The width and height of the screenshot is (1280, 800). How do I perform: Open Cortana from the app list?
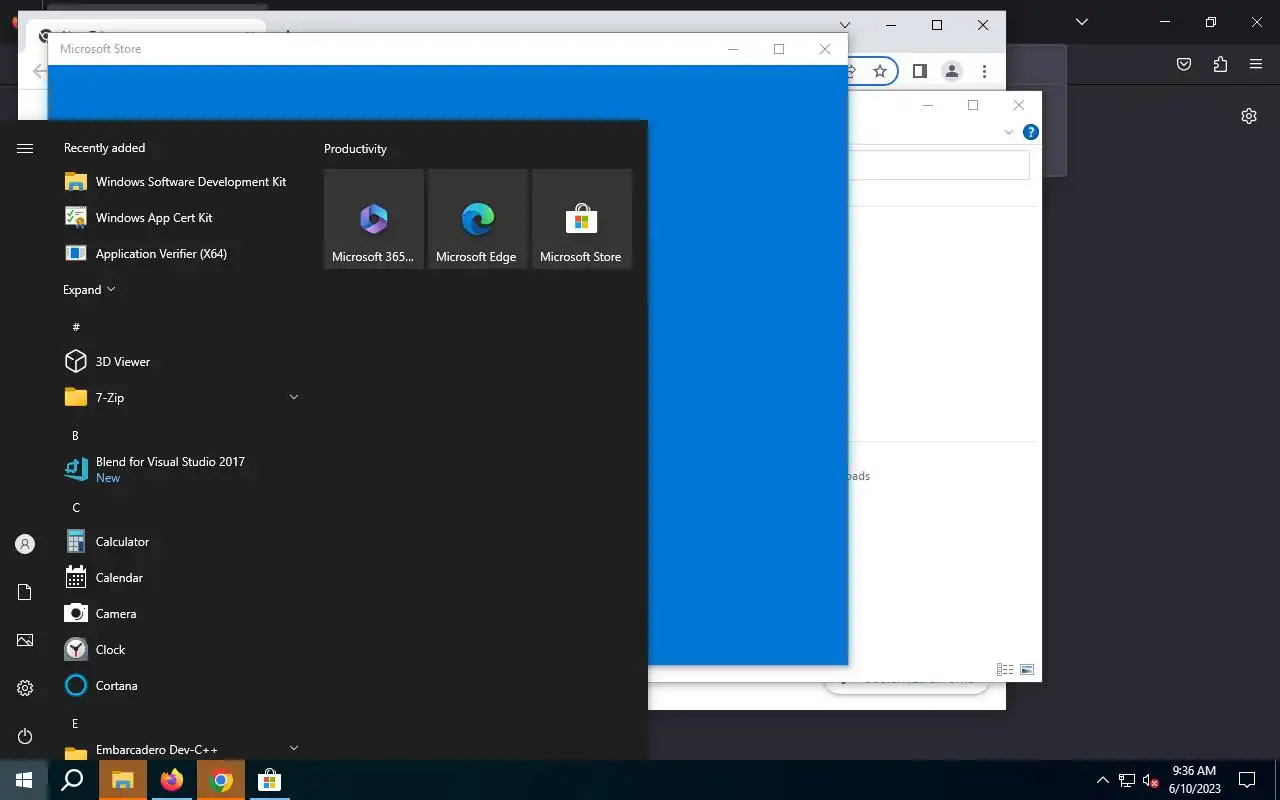tap(181, 686)
